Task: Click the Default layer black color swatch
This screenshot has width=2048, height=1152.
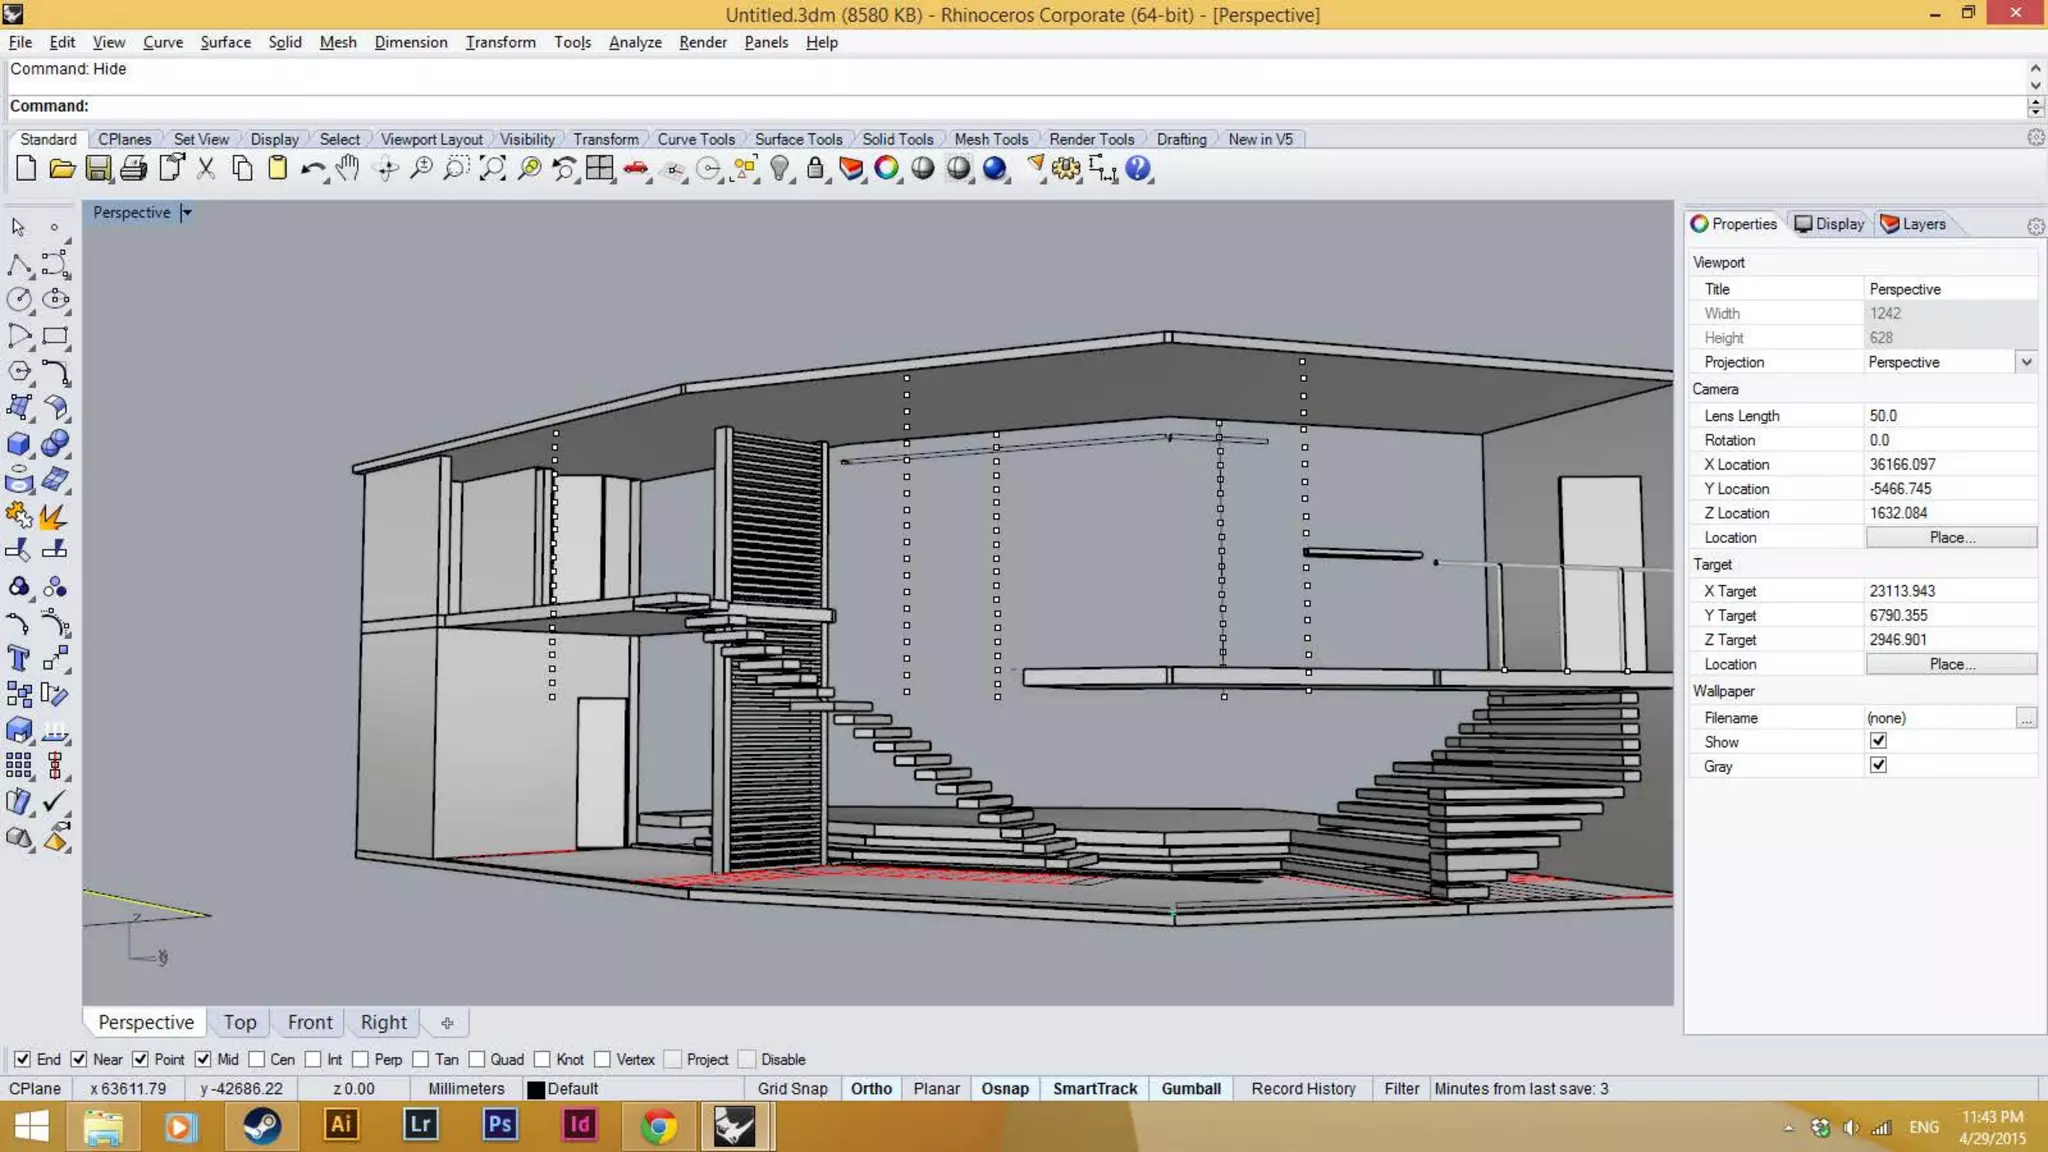Action: pos(536,1089)
